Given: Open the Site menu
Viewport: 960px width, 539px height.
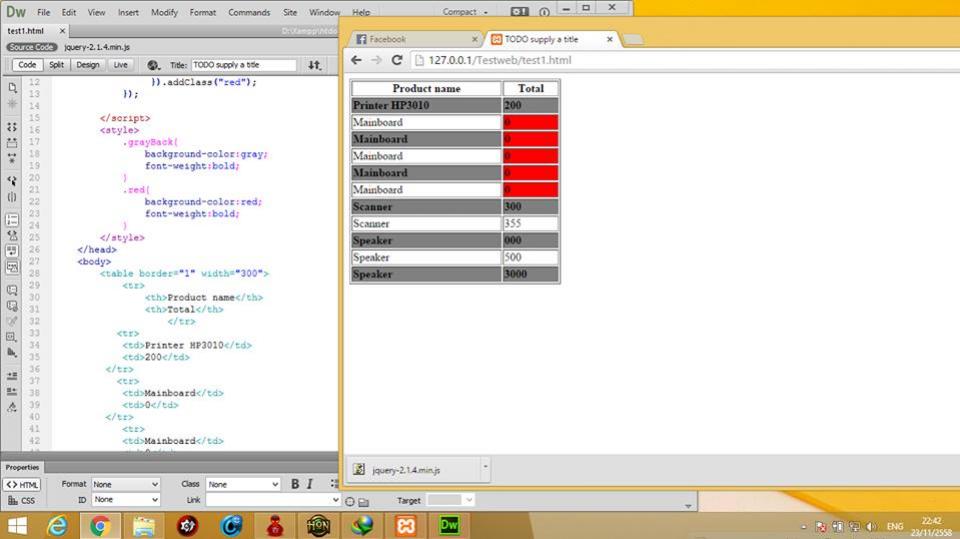Looking at the screenshot, I should click(290, 12).
